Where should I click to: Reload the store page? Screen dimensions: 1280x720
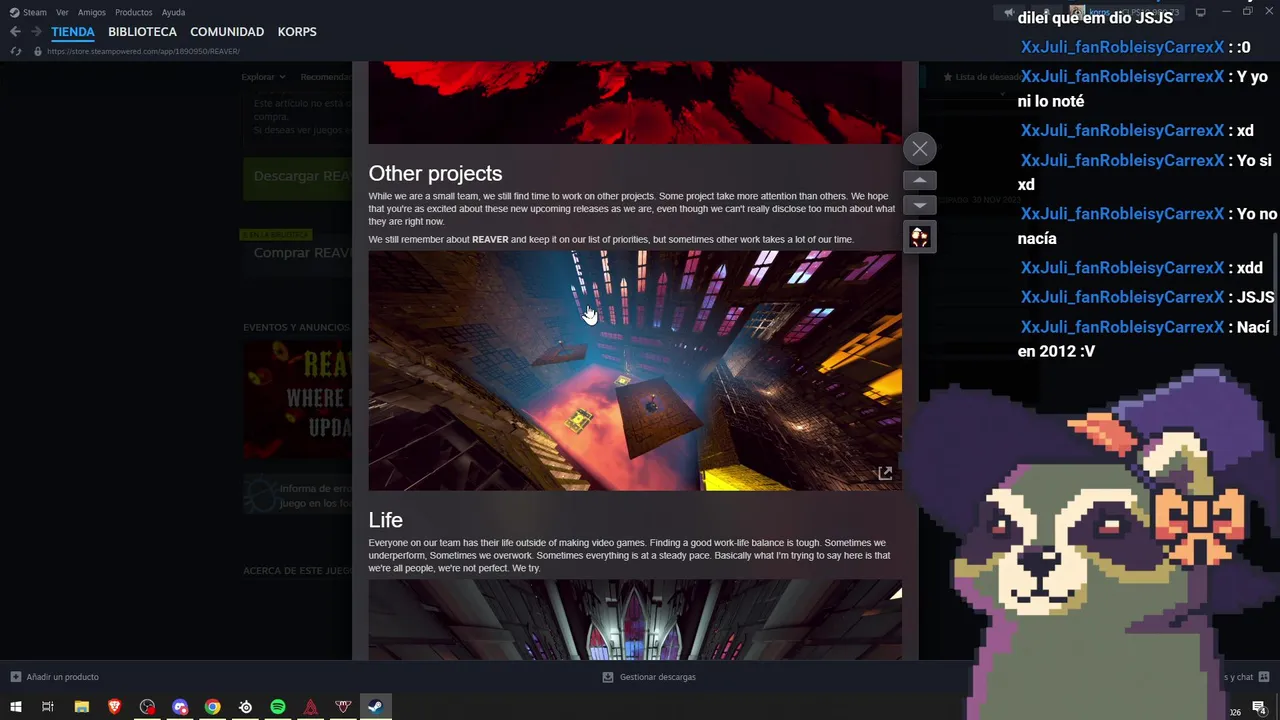16,51
